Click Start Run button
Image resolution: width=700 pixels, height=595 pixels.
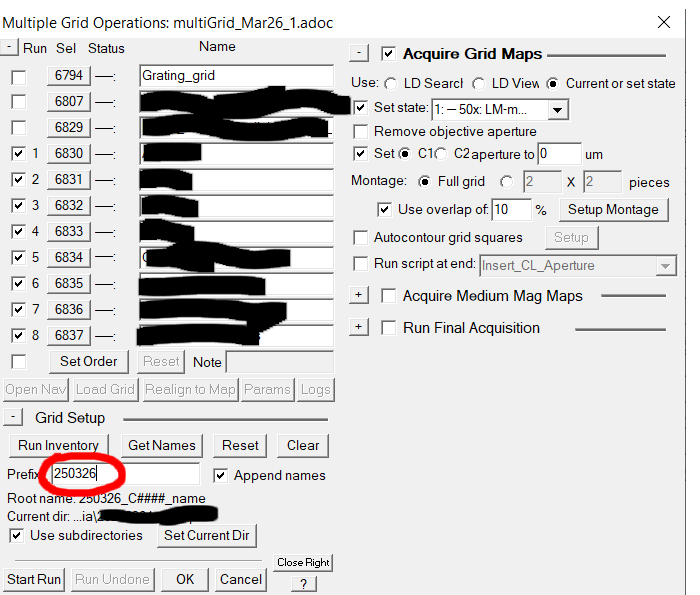pyautogui.click(x=34, y=579)
